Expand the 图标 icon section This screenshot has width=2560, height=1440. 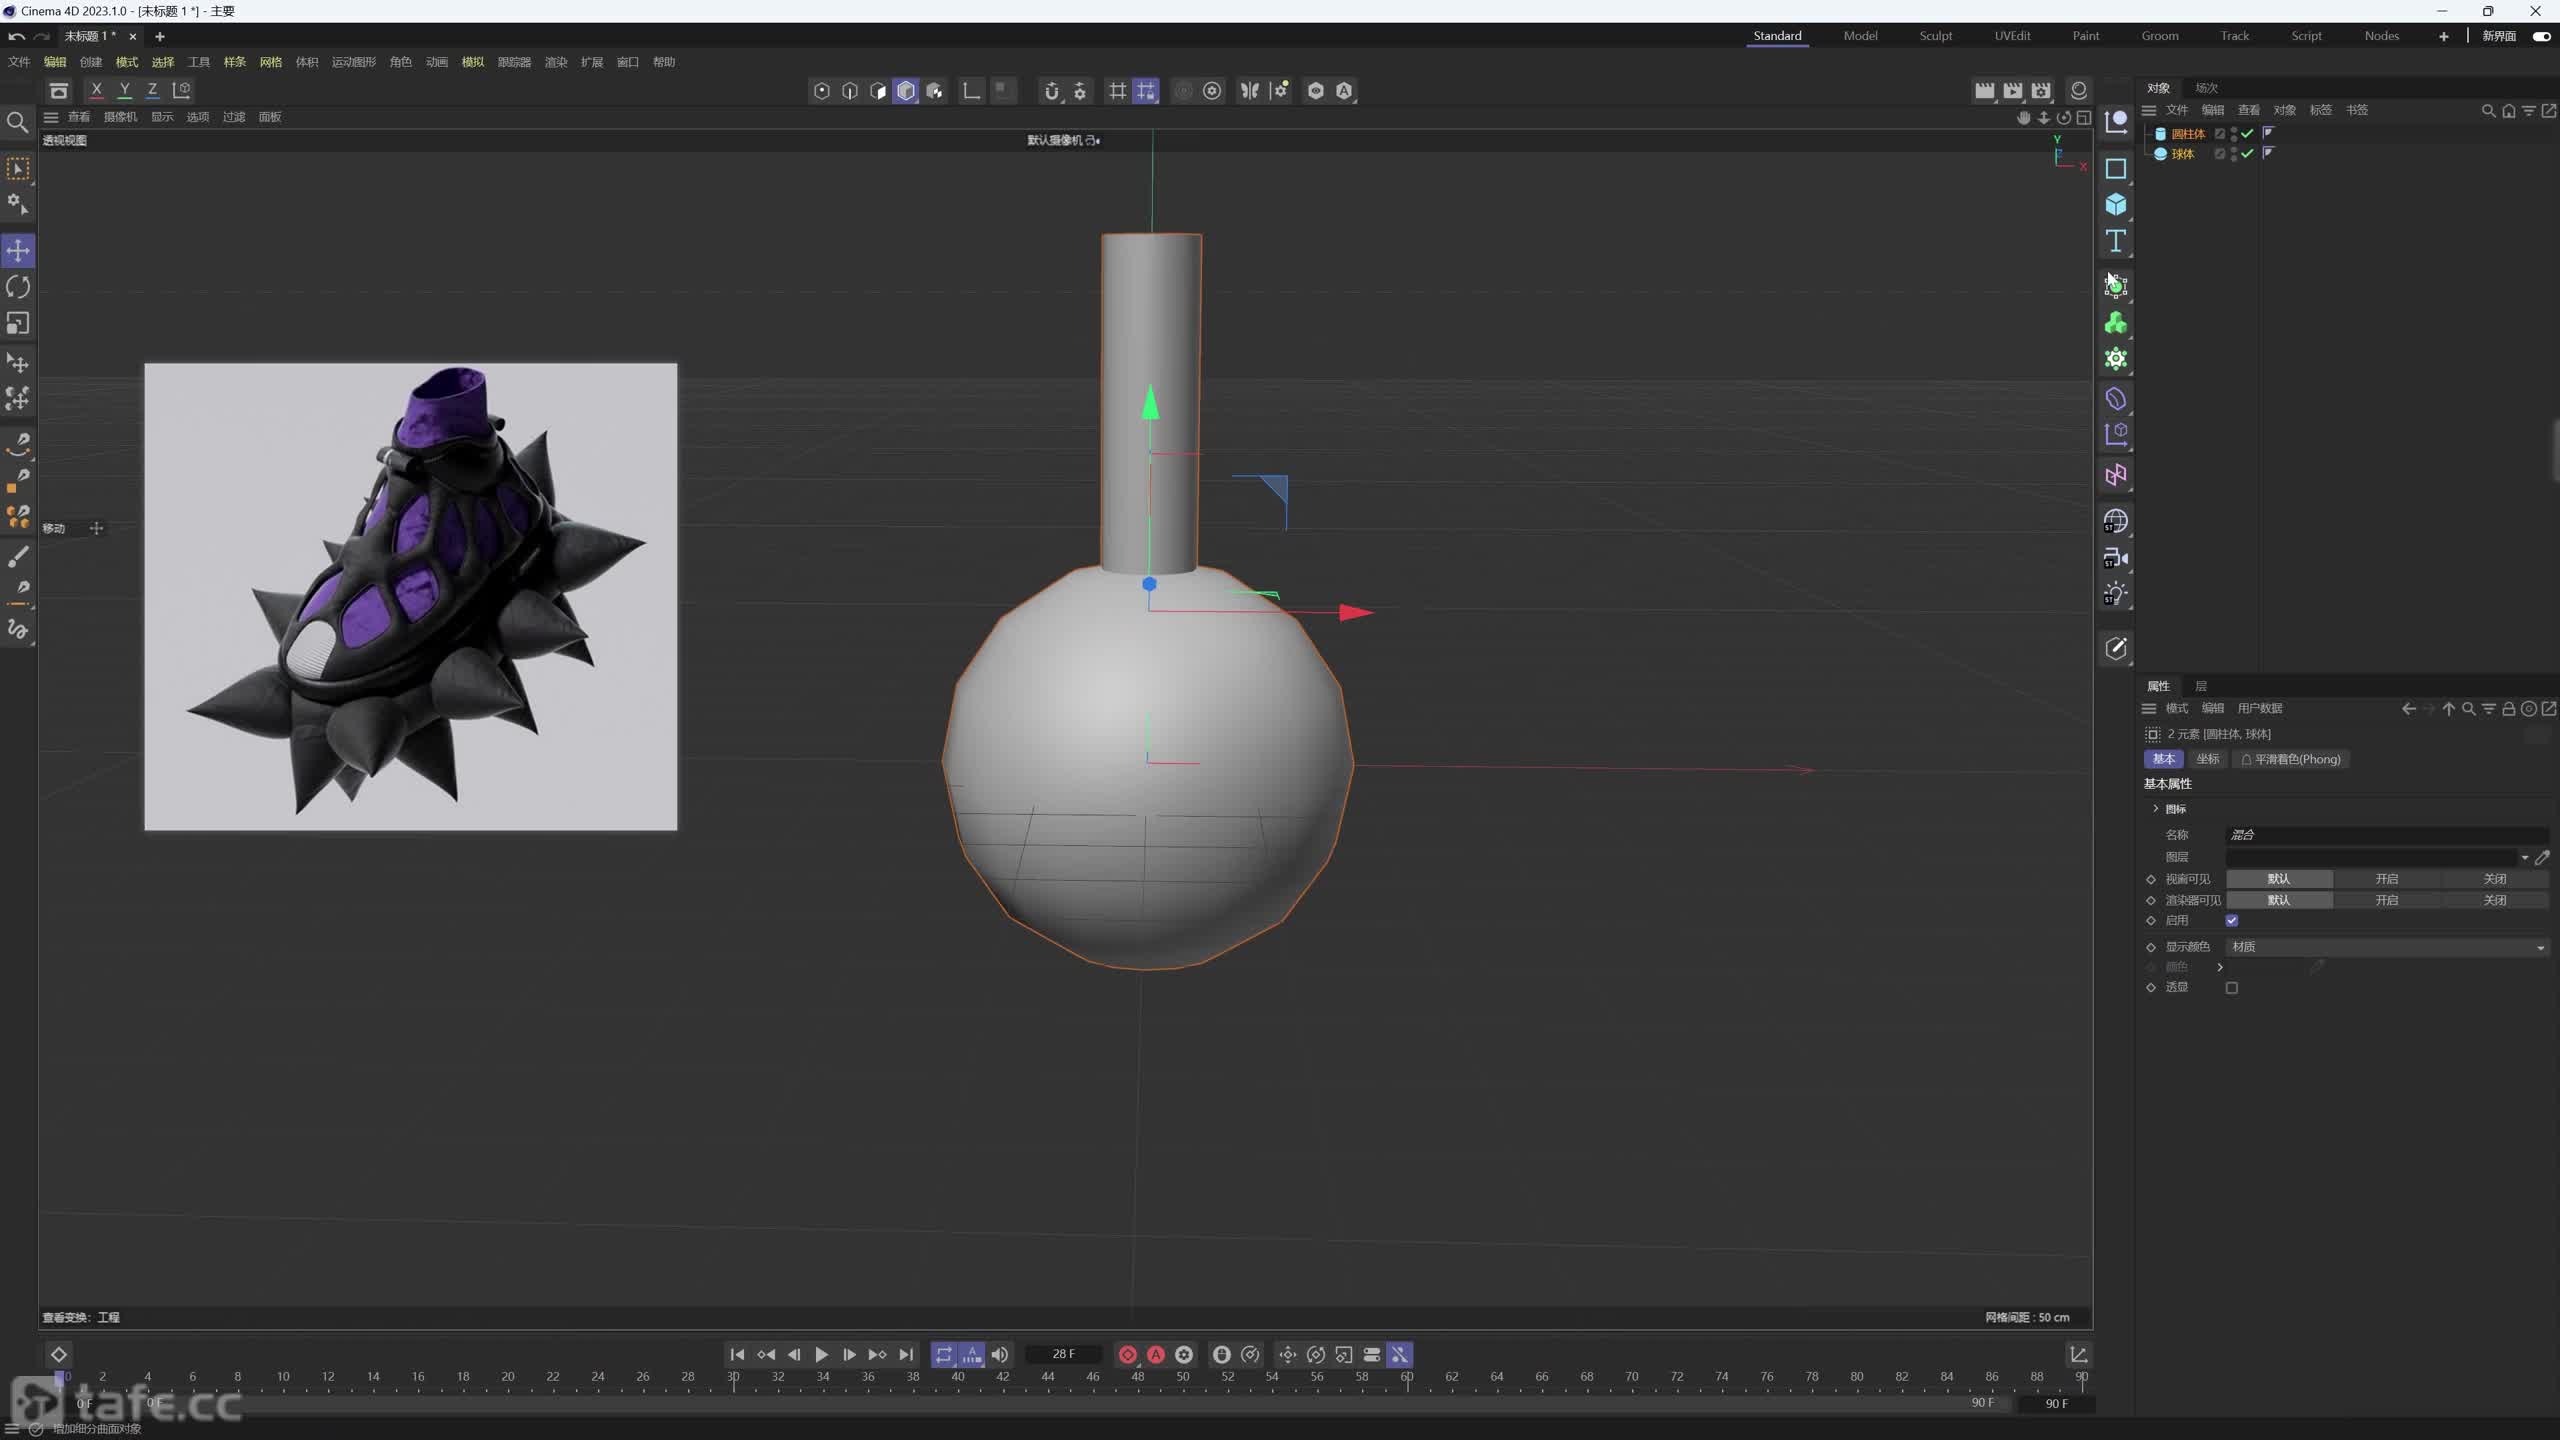[2156, 809]
